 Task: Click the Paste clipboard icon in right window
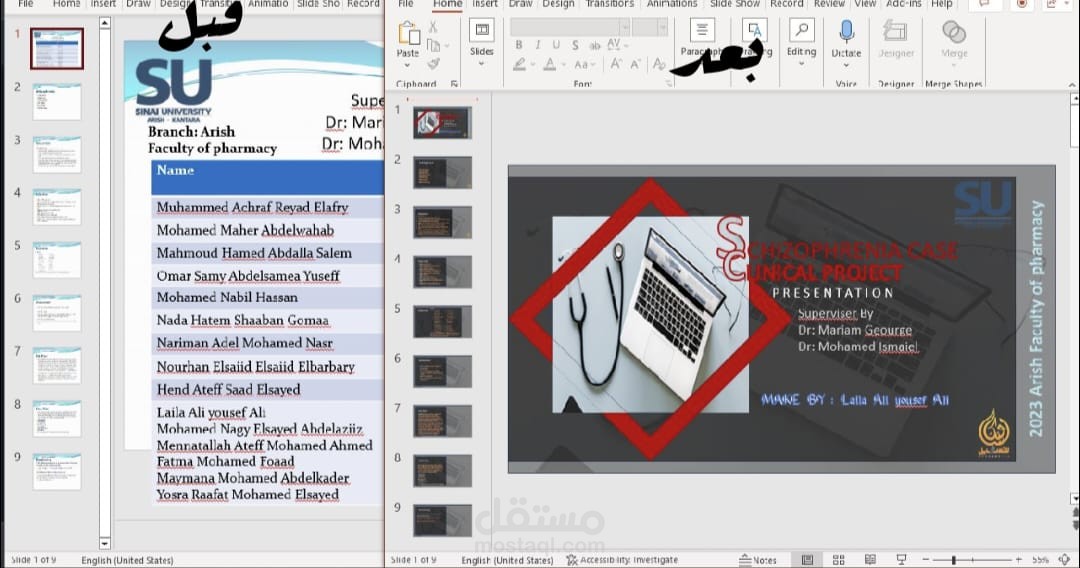(408, 33)
